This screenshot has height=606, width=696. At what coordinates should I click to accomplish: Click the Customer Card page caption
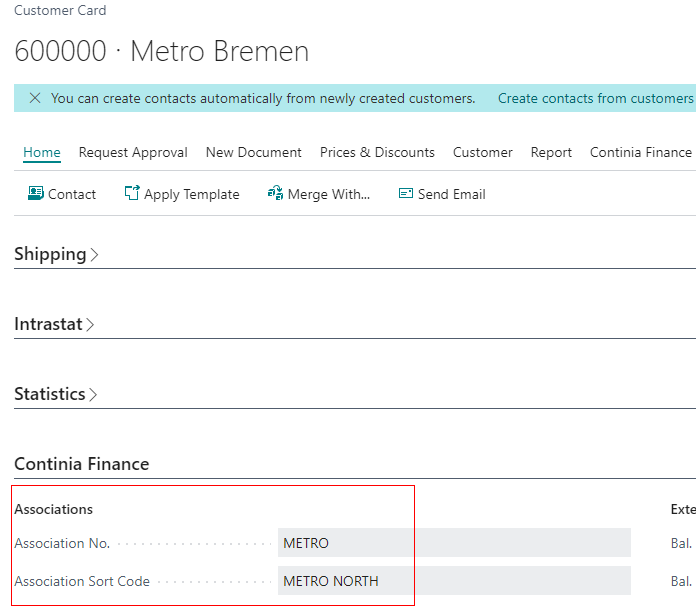tap(60, 10)
